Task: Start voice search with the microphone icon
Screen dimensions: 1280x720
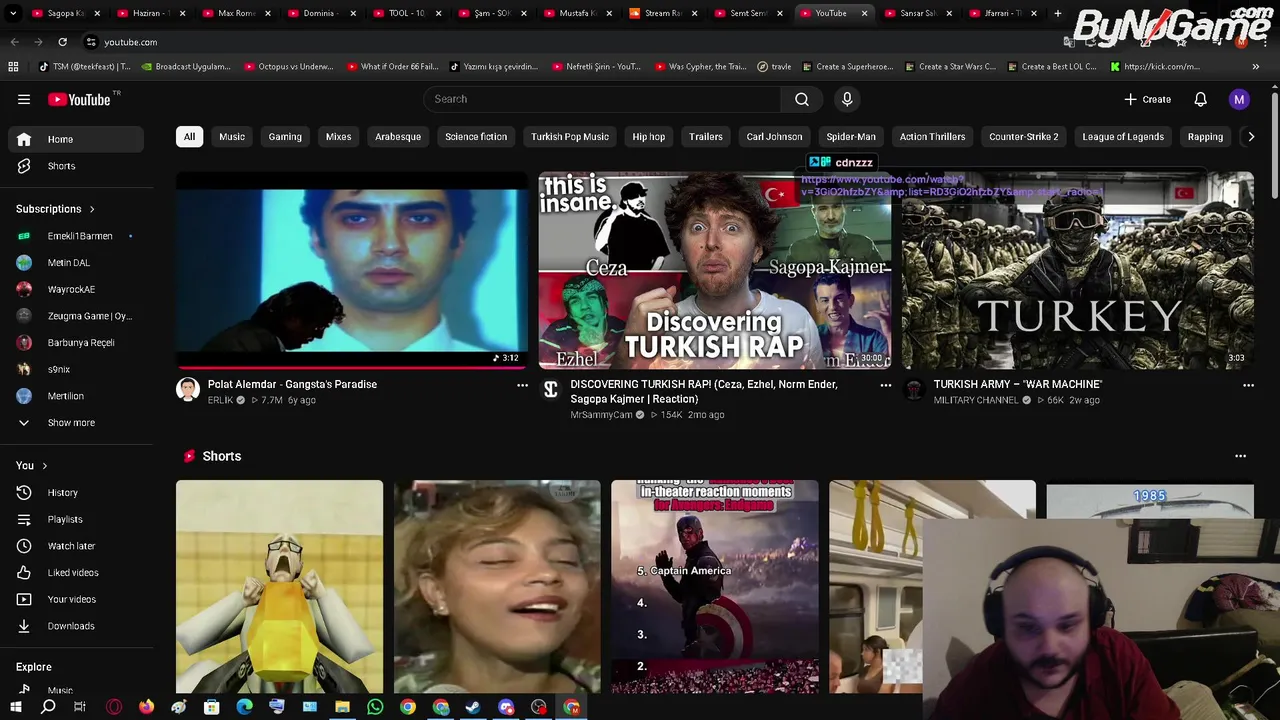Action: tap(847, 99)
